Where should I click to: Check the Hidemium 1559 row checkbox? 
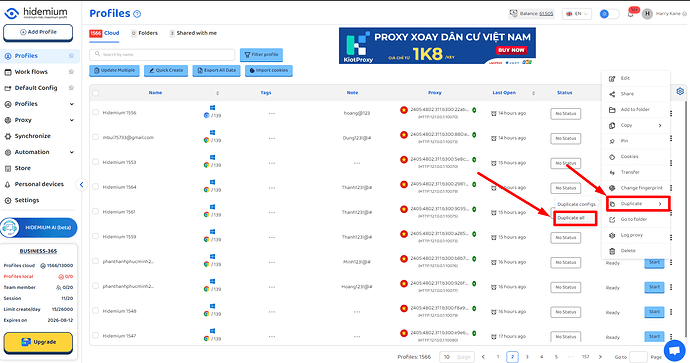coord(95,236)
